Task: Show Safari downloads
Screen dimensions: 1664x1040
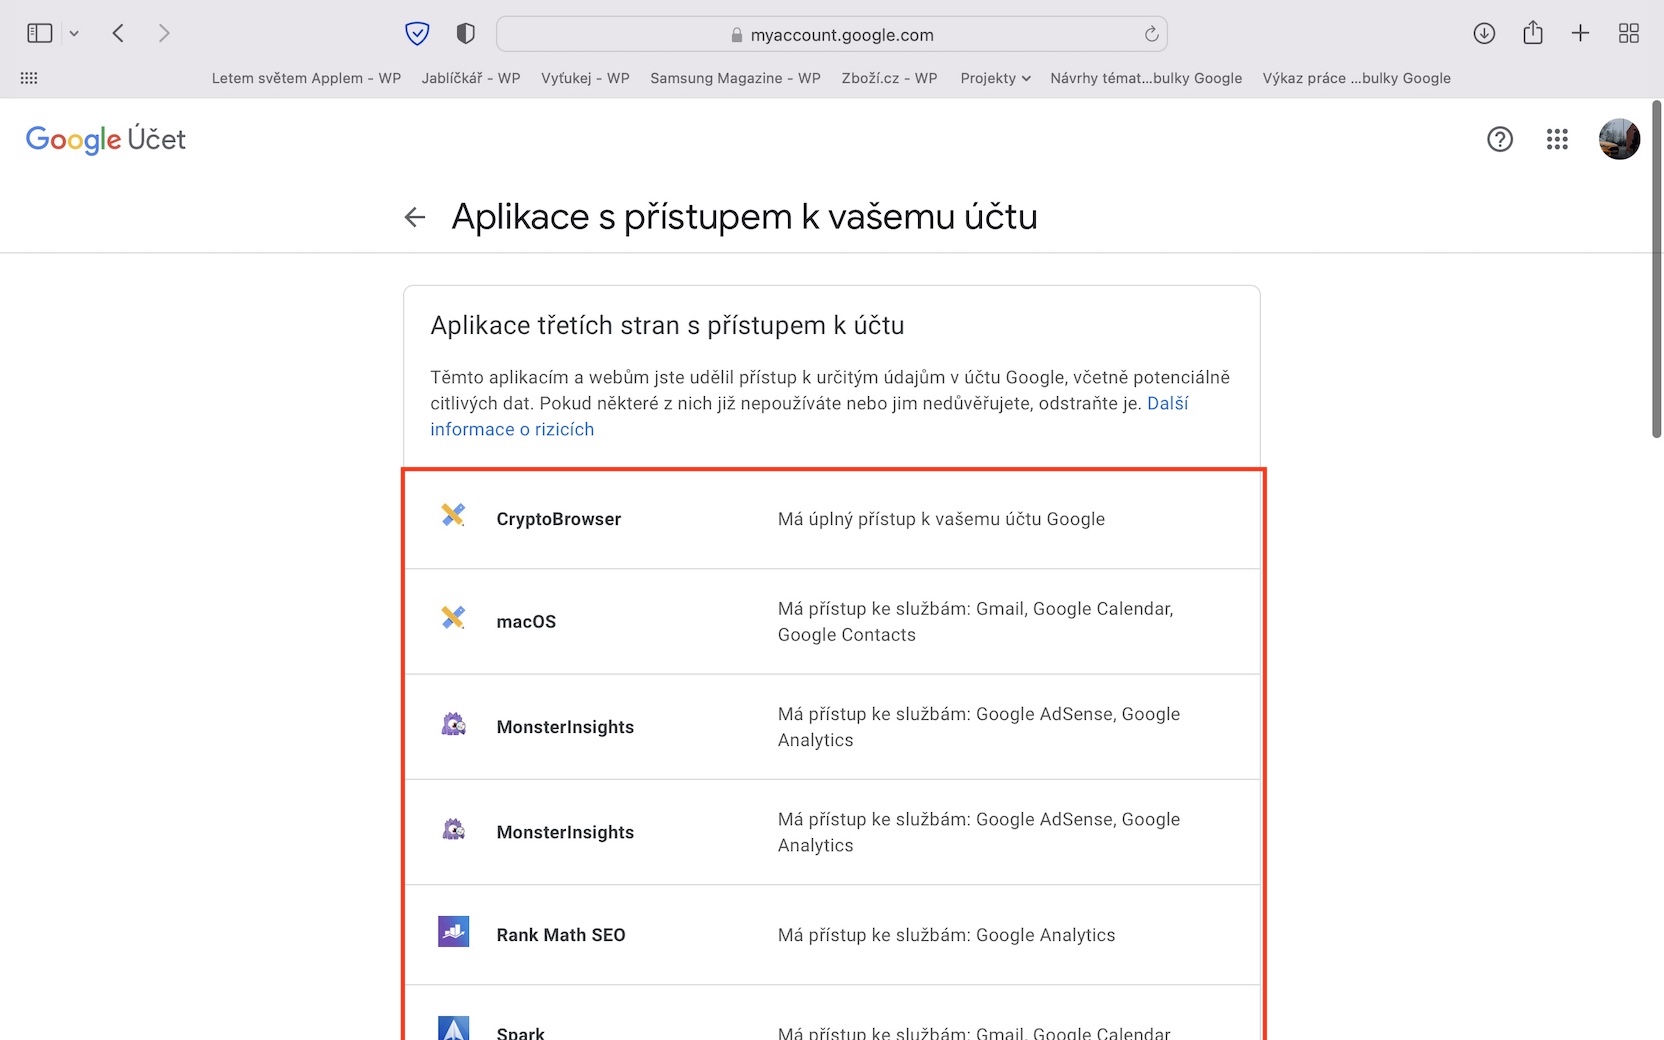Action: [x=1484, y=34]
